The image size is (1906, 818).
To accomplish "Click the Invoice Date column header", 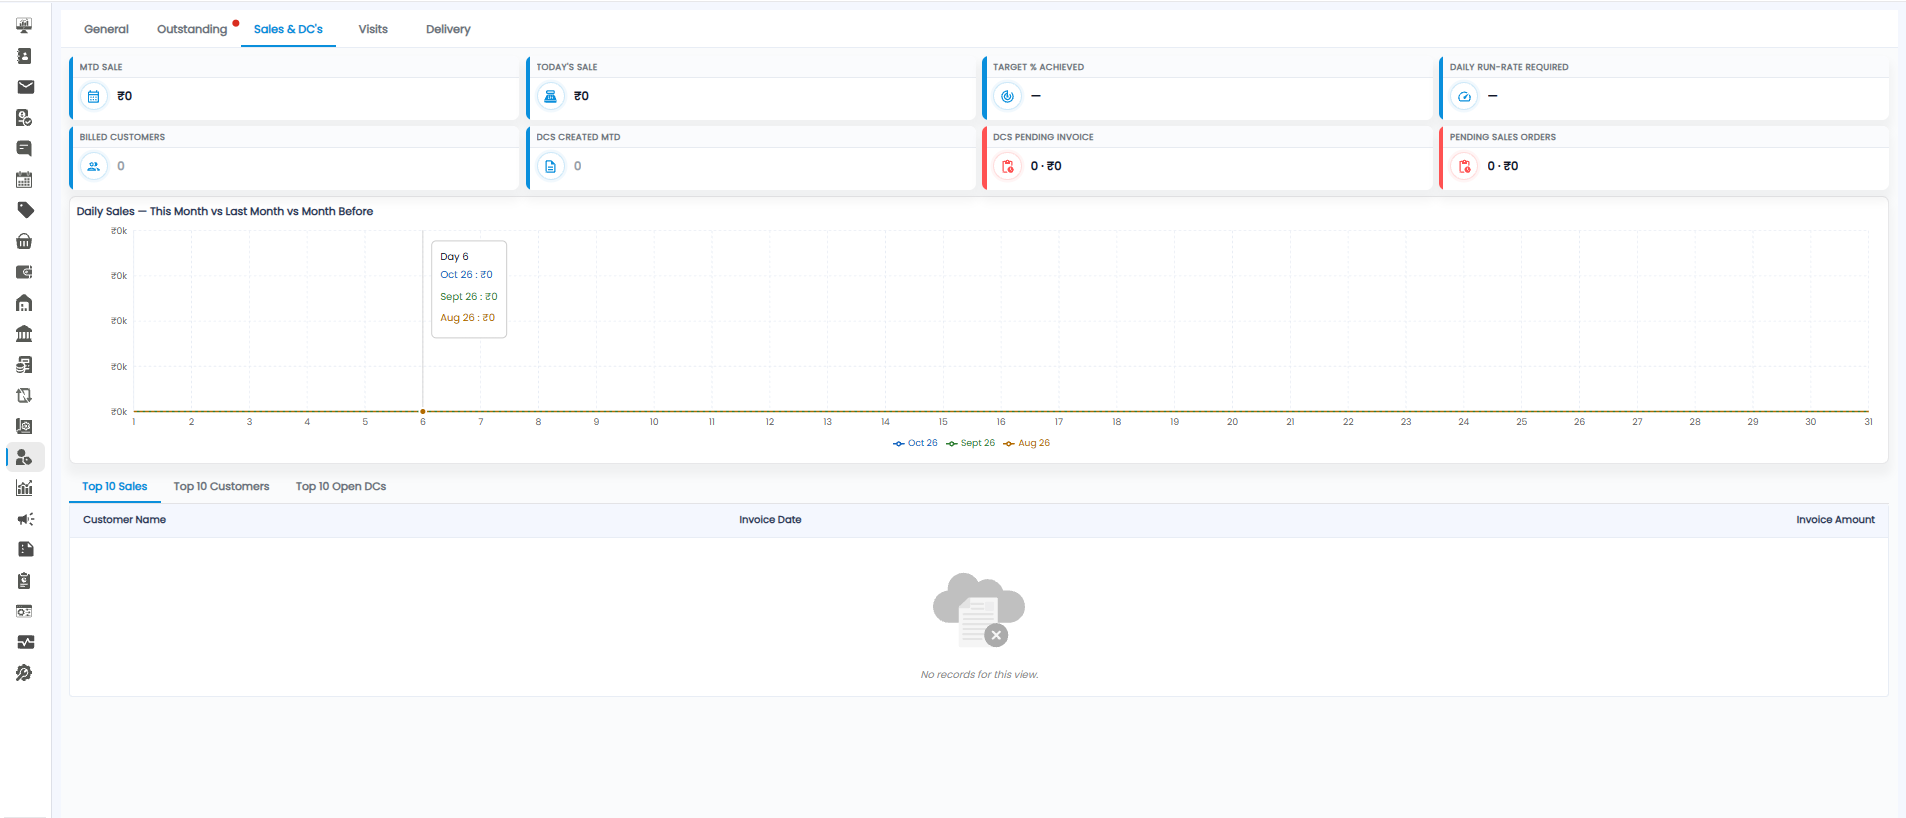I will (770, 520).
